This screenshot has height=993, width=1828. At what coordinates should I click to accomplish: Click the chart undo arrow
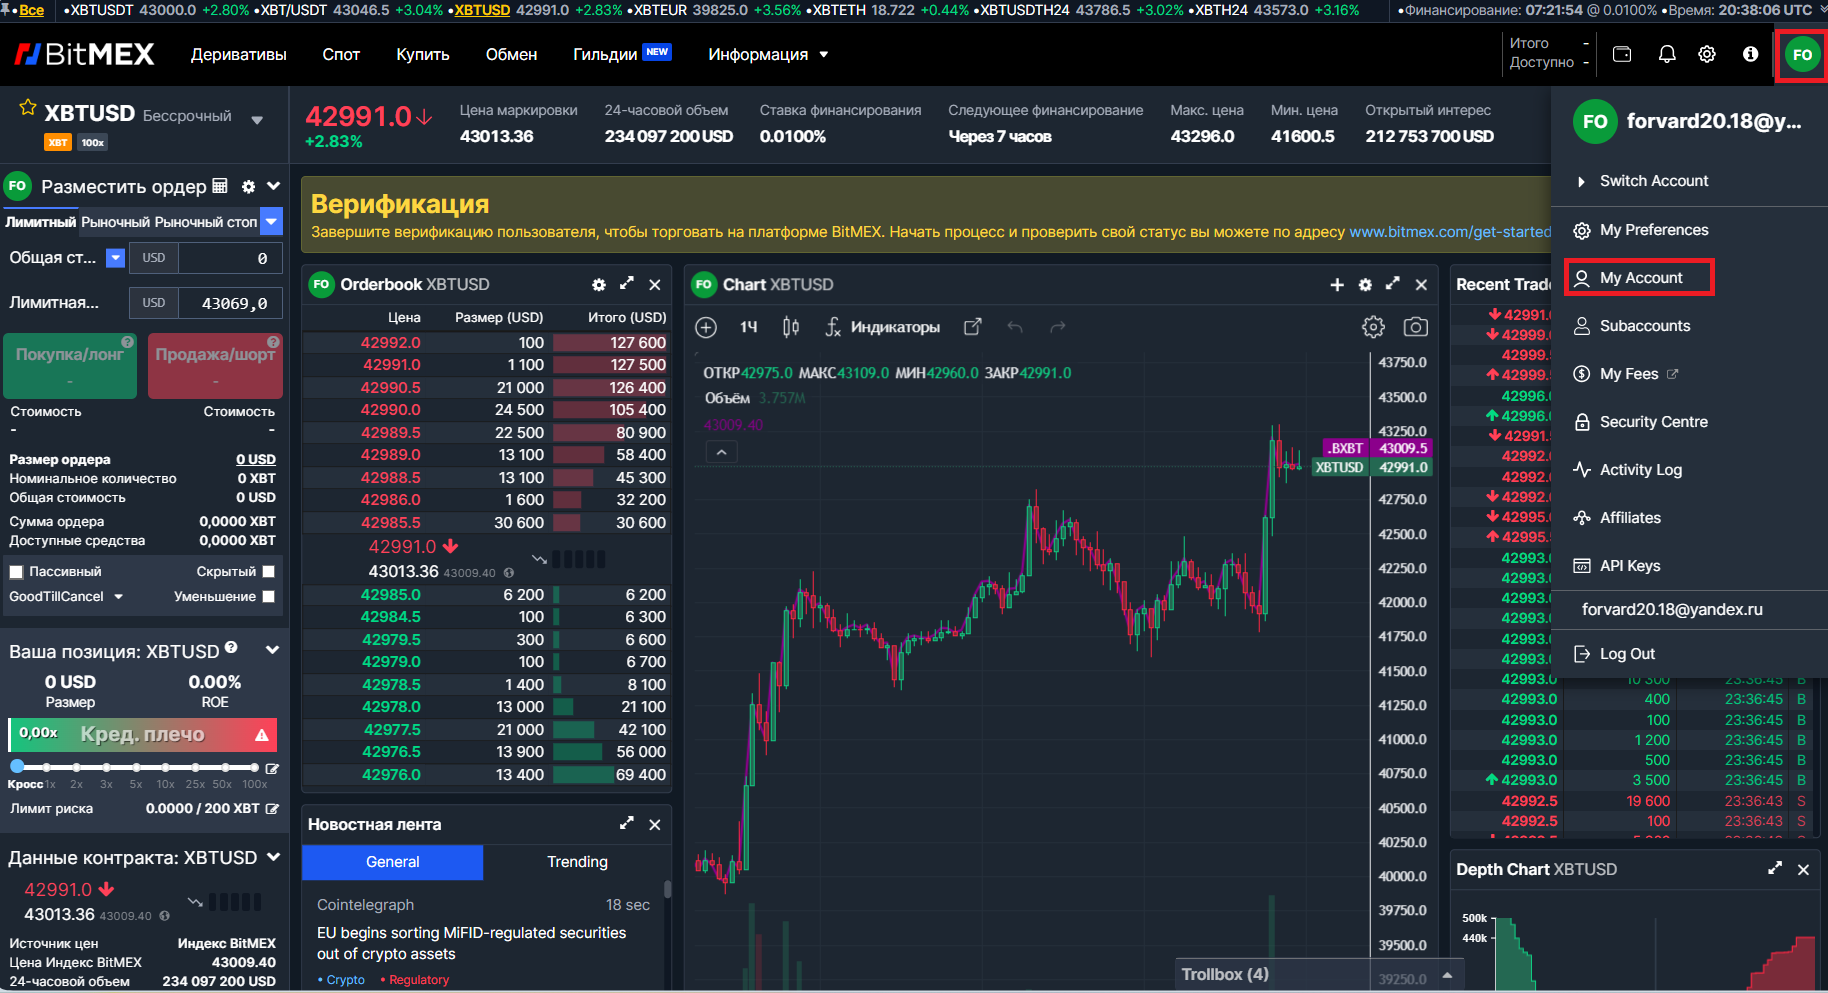click(x=1015, y=327)
